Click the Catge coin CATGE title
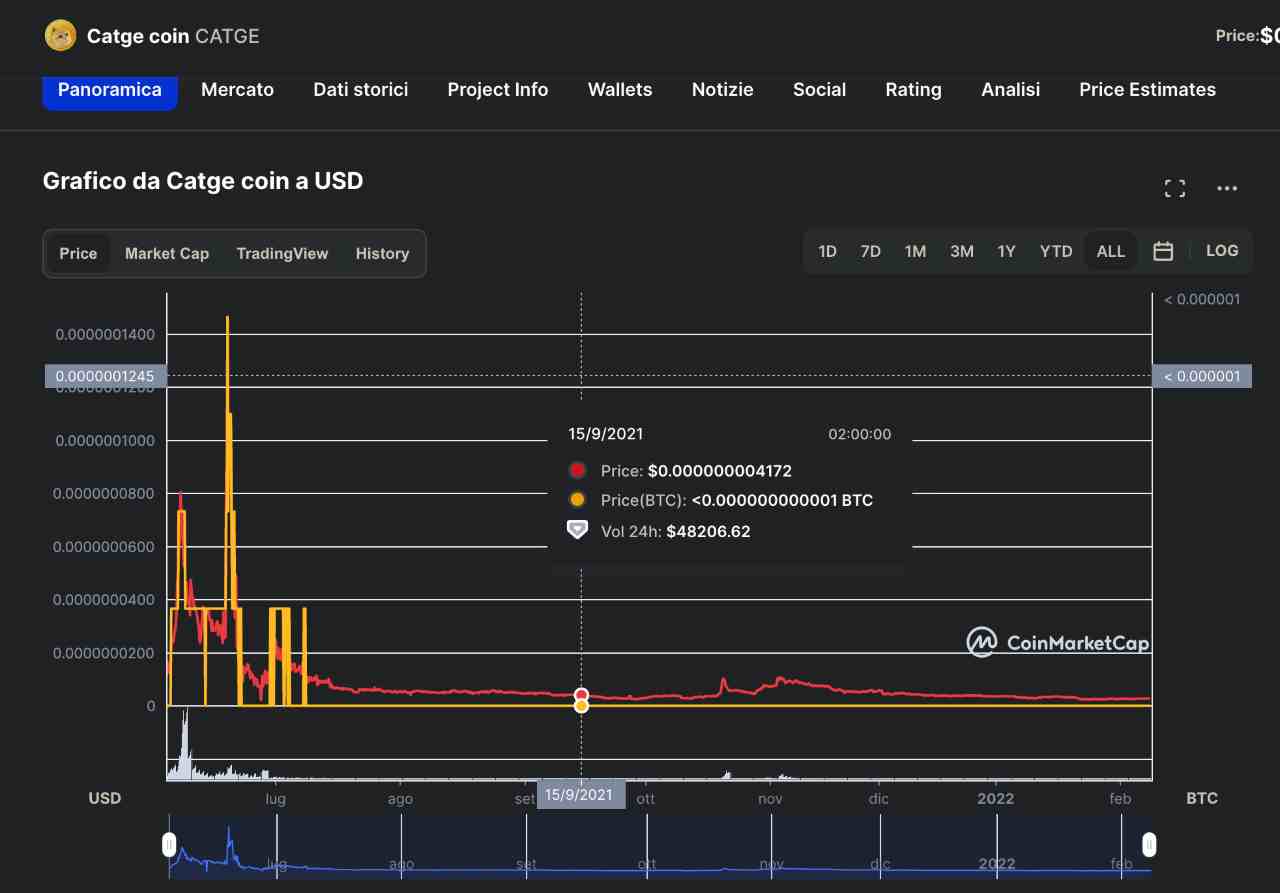The image size is (1280, 893). [173, 37]
